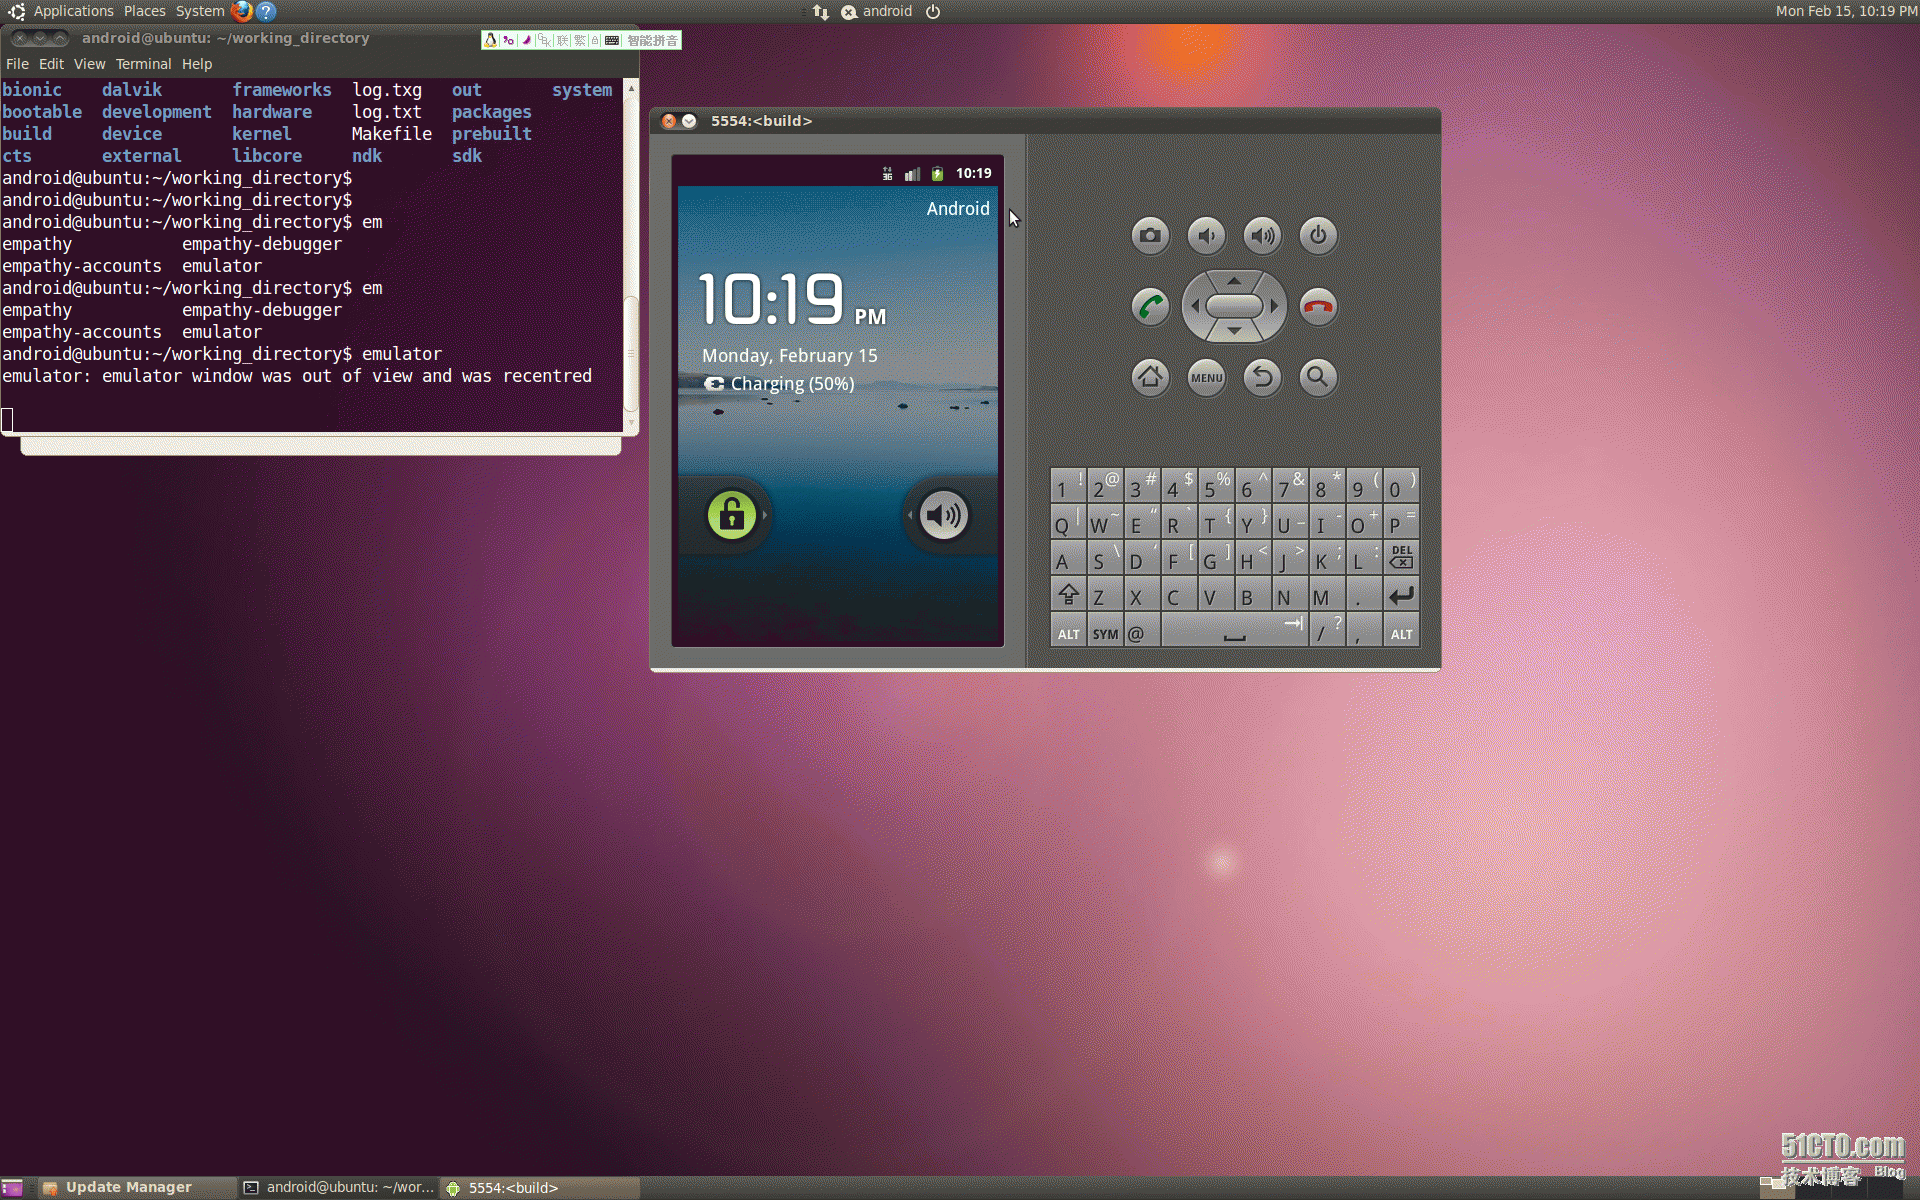
Task: Click the emulator signal strength icon
Action: (911, 173)
